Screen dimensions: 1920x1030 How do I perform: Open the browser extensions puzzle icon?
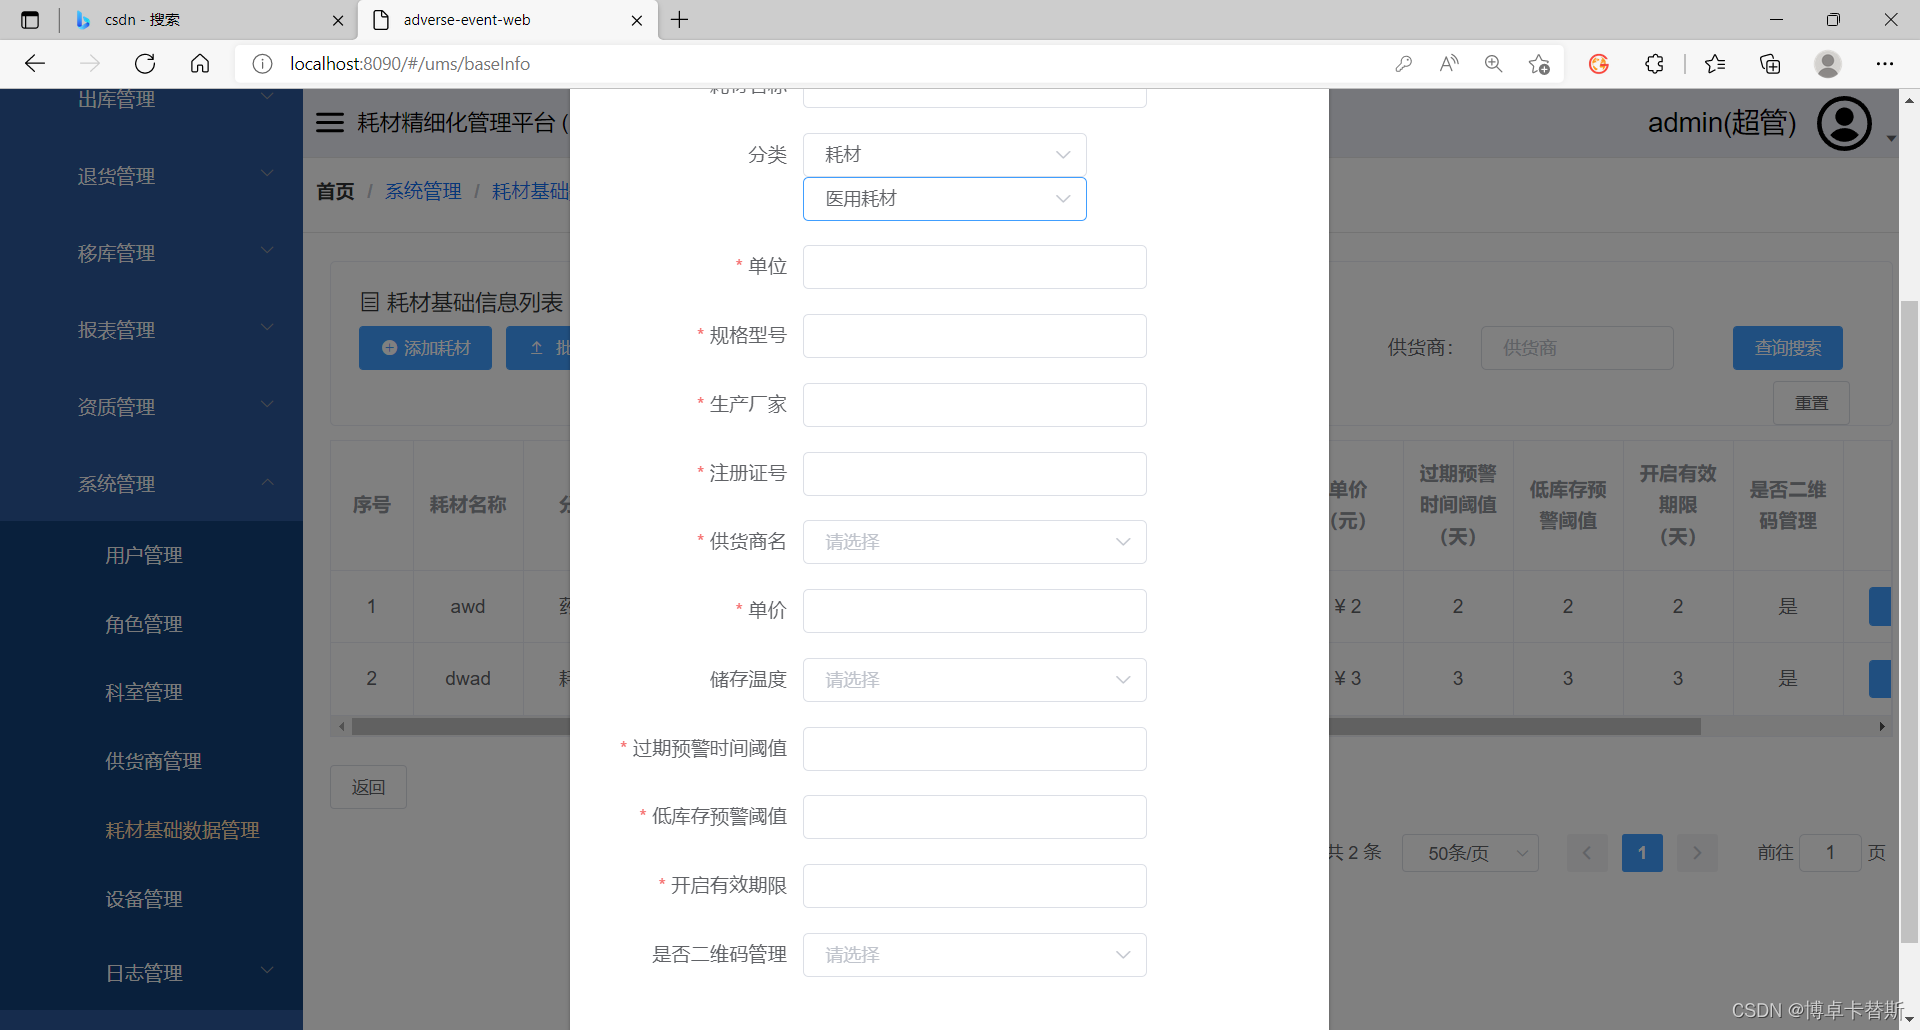1655,64
